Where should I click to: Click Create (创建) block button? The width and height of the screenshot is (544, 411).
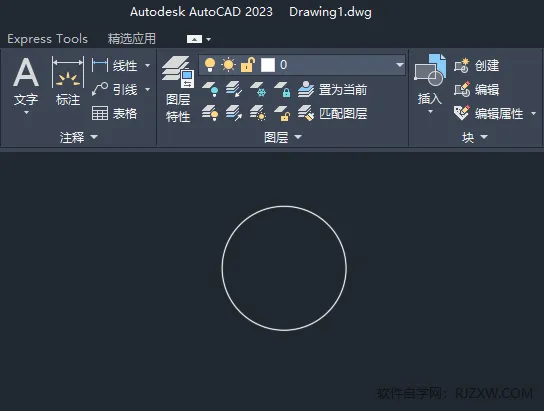click(476, 65)
